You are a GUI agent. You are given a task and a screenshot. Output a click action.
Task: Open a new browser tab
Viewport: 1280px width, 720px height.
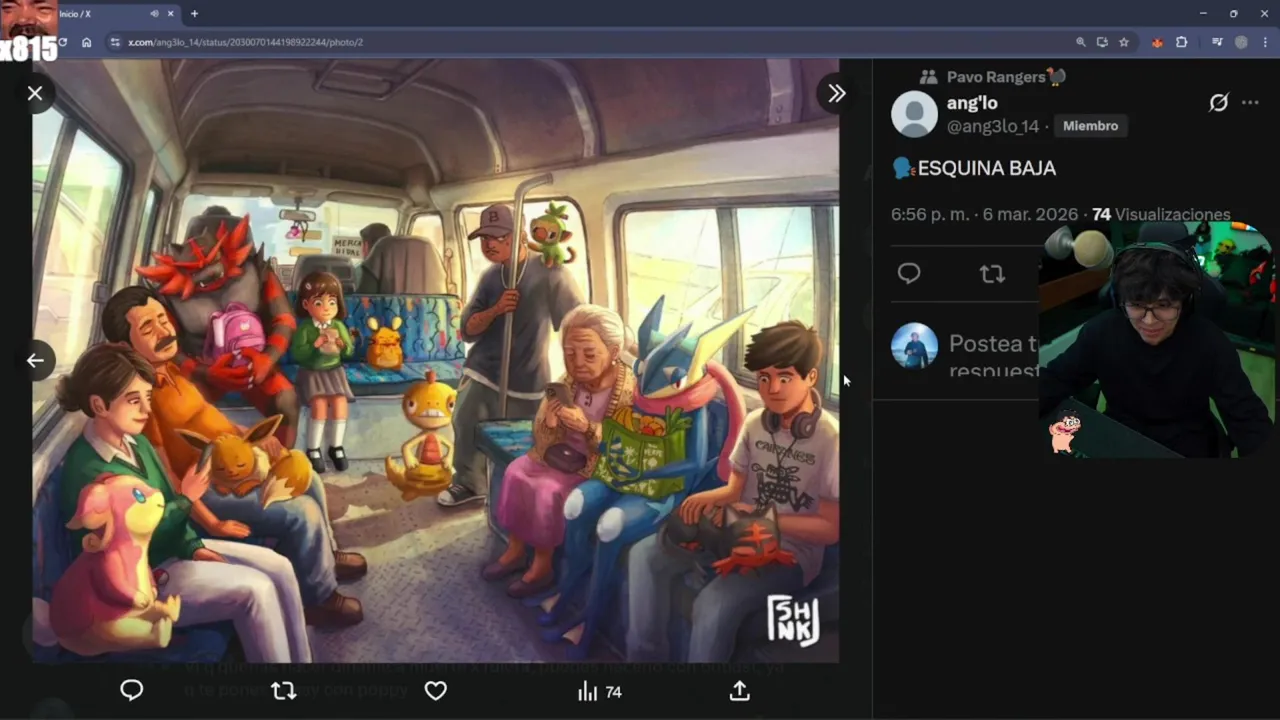194,14
